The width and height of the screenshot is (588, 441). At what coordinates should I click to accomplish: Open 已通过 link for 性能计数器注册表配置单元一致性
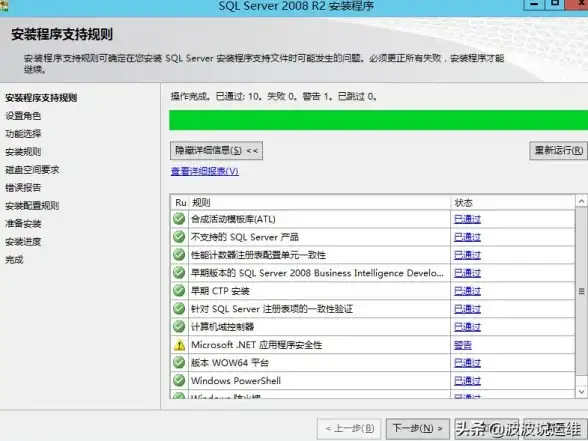coord(467,255)
